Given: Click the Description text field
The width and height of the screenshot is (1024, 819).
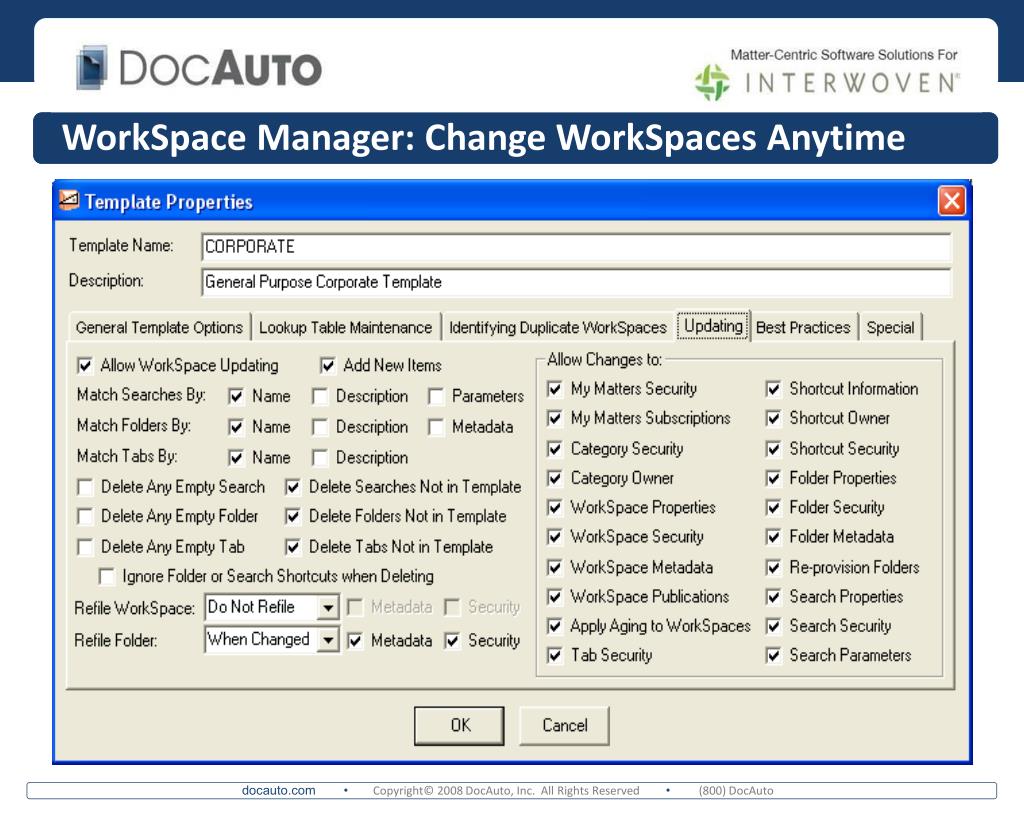Looking at the screenshot, I should (576, 282).
